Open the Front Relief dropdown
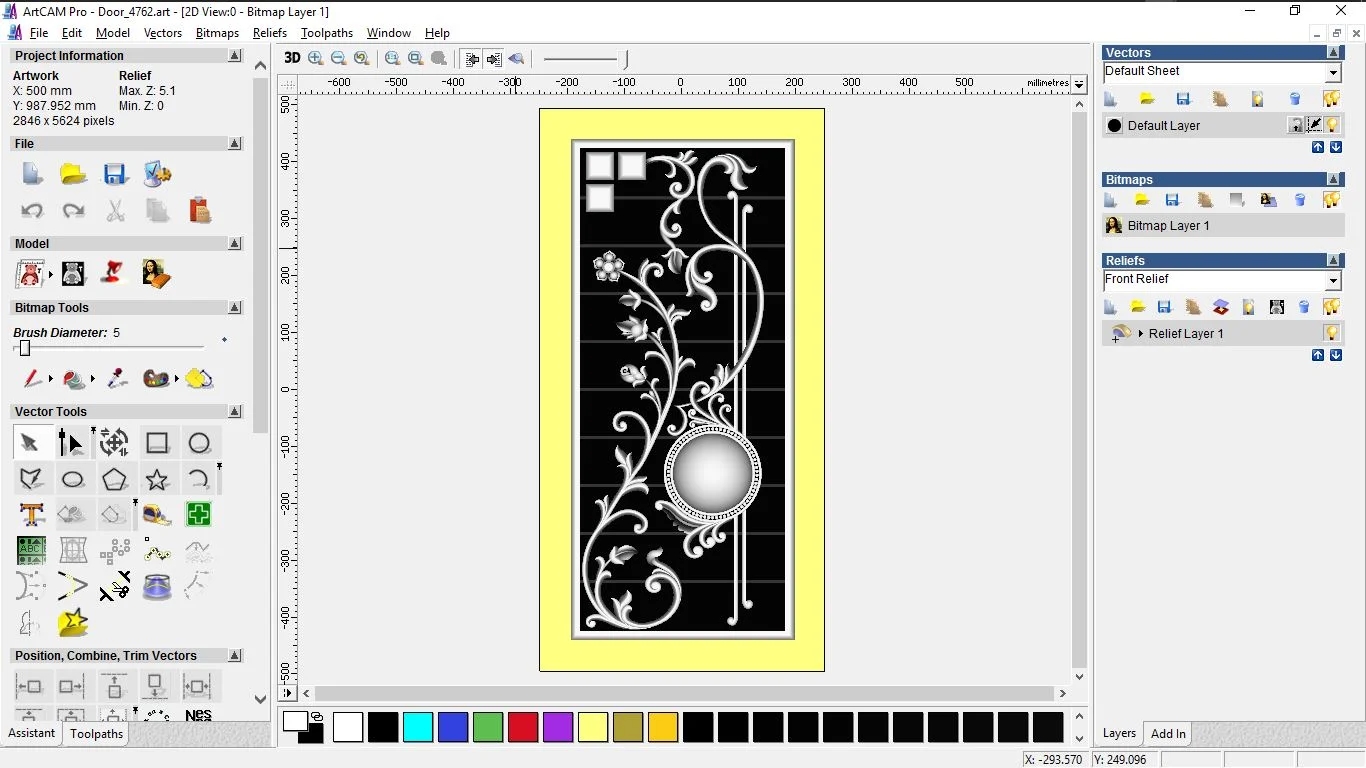Image resolution: width=1366 pixels, height=768 pixels. 1333,281
